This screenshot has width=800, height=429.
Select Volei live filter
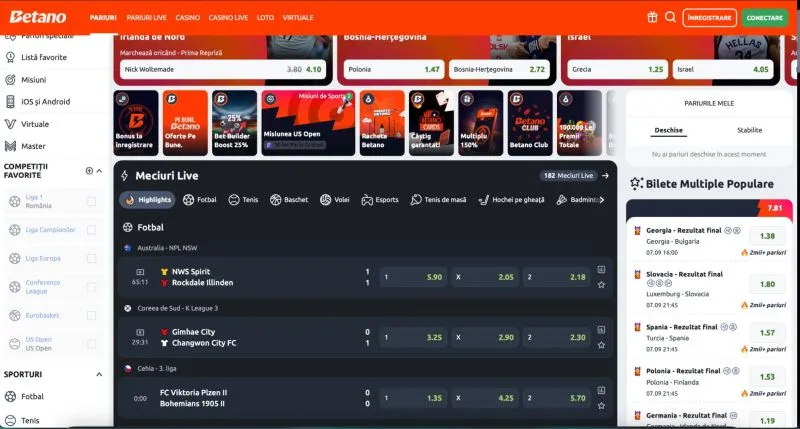(x=335, y=200)
